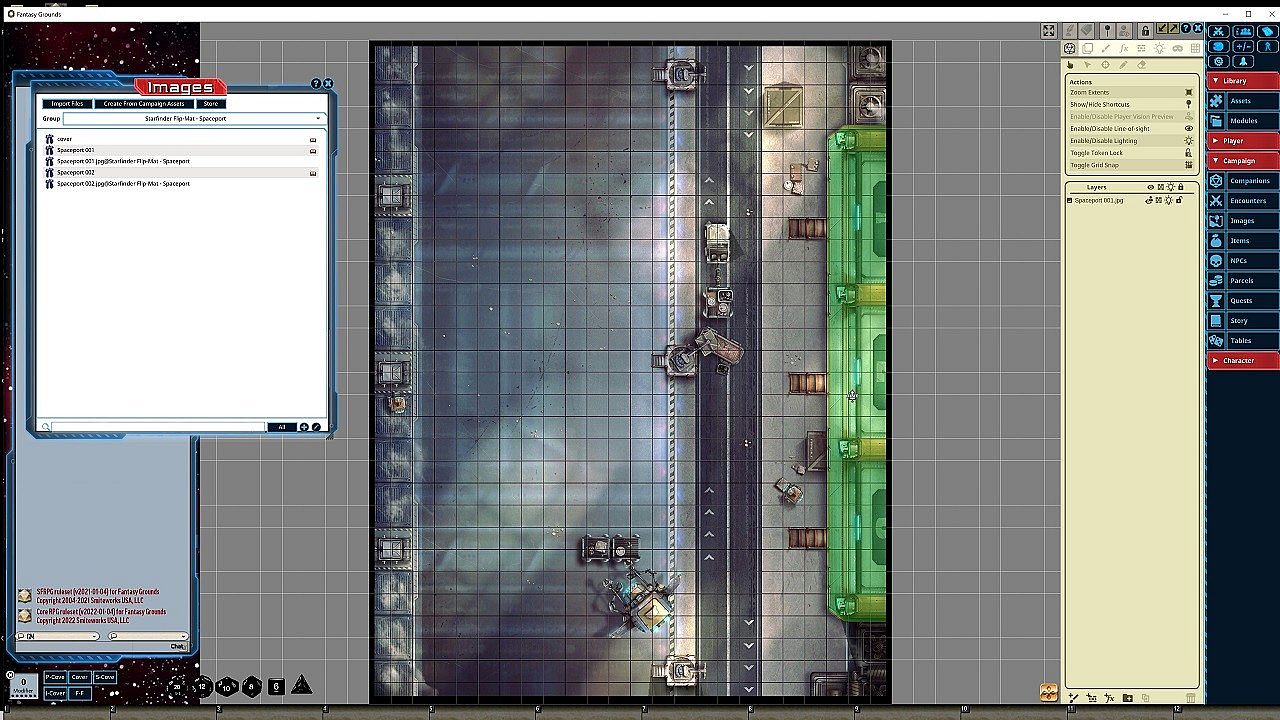
Task: Select the eraser tool
Action: (1141, 65)
